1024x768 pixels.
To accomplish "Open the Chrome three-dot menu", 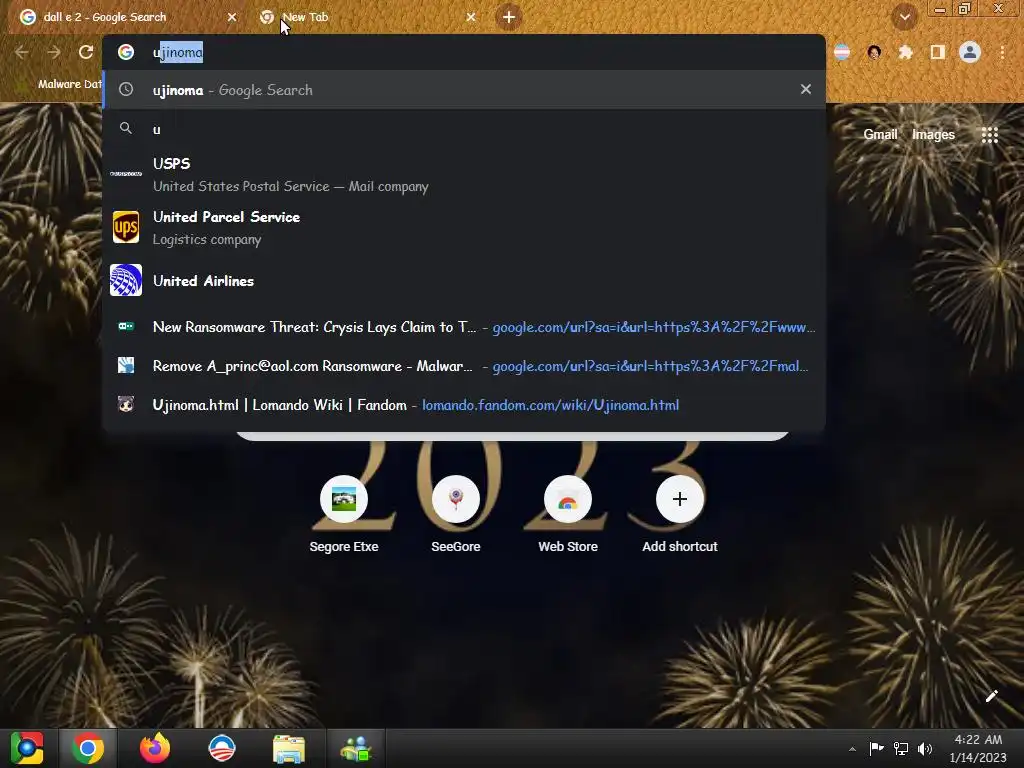I will click(x=1002, y=52).
